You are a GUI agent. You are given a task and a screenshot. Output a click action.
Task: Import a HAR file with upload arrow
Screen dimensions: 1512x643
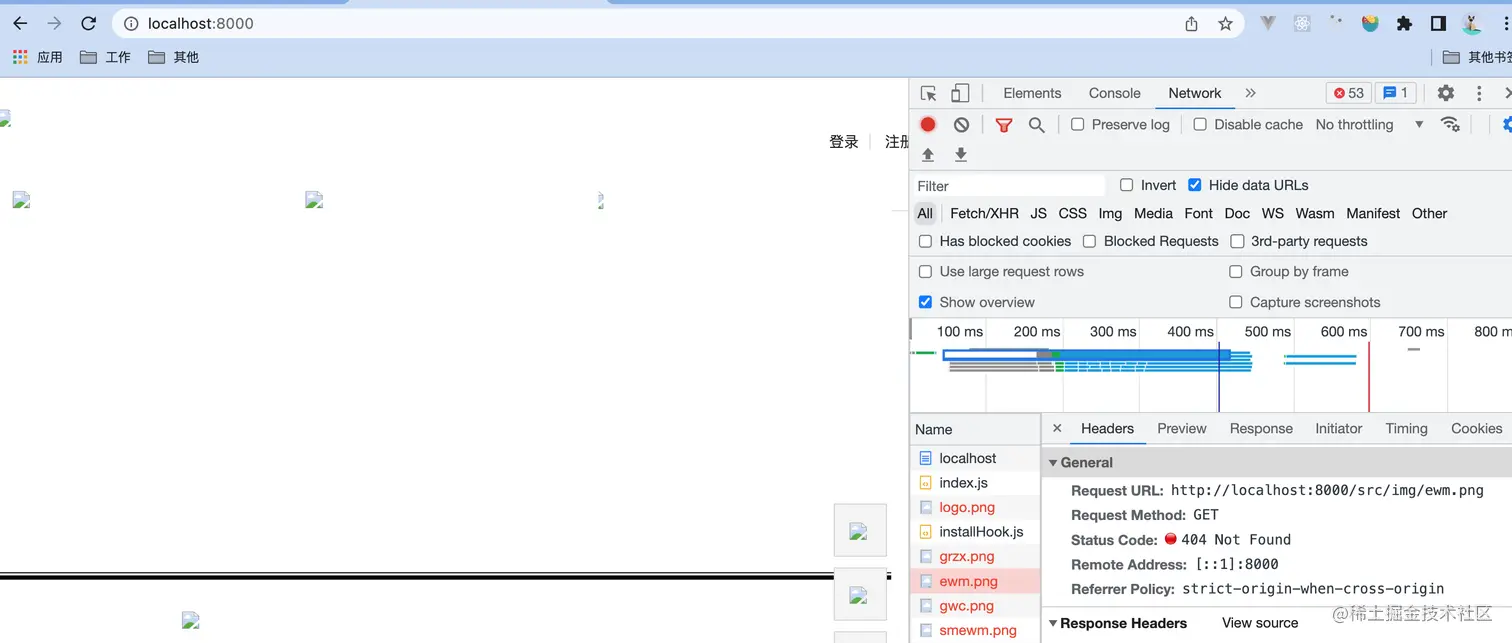[928, 155]
